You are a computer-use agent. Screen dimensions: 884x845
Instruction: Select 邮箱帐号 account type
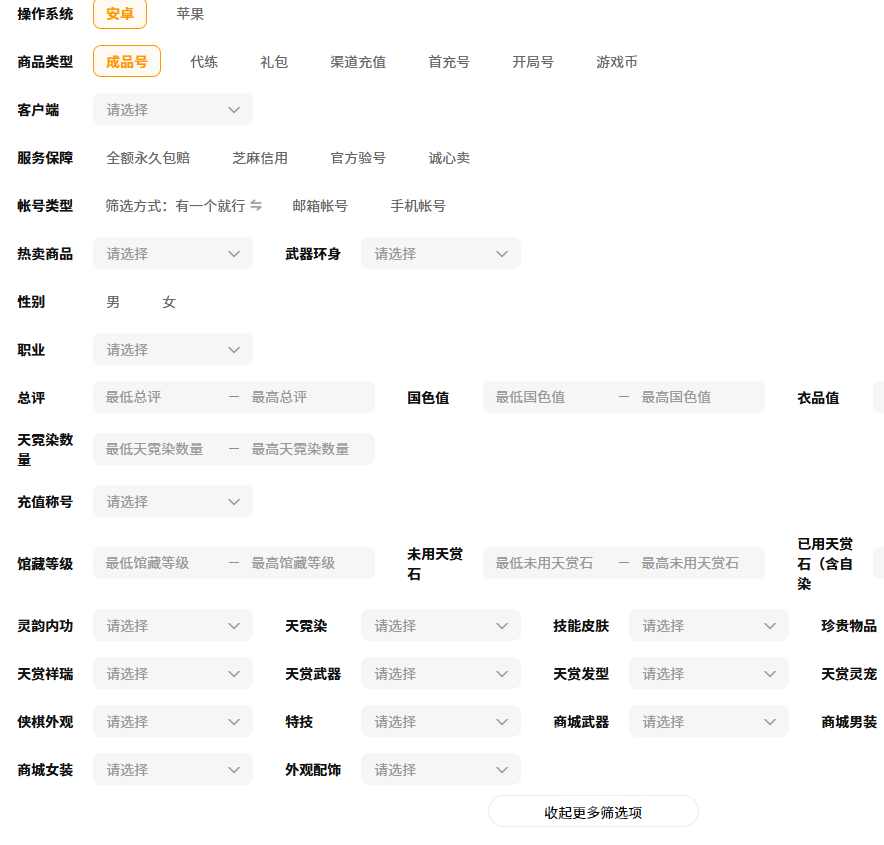pos(320,206)
